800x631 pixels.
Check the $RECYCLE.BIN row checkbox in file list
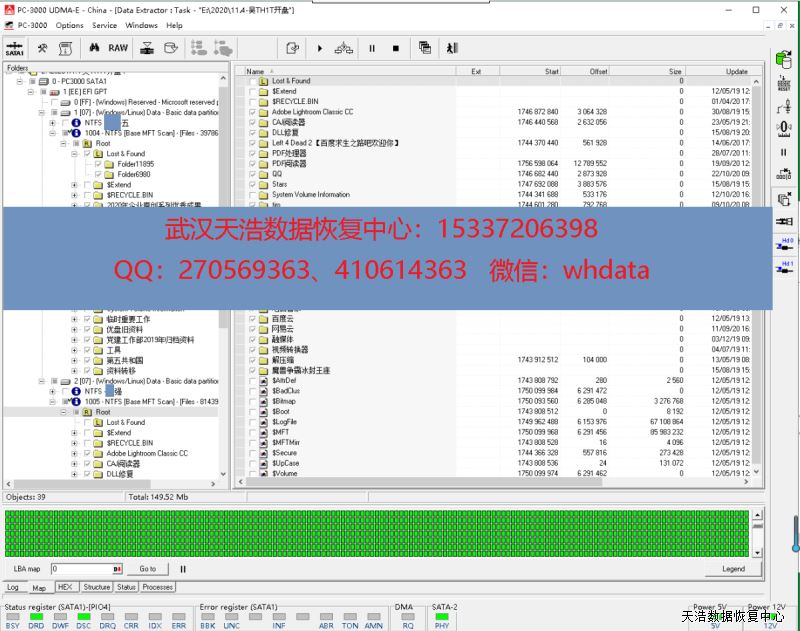(x=252, y=101)
